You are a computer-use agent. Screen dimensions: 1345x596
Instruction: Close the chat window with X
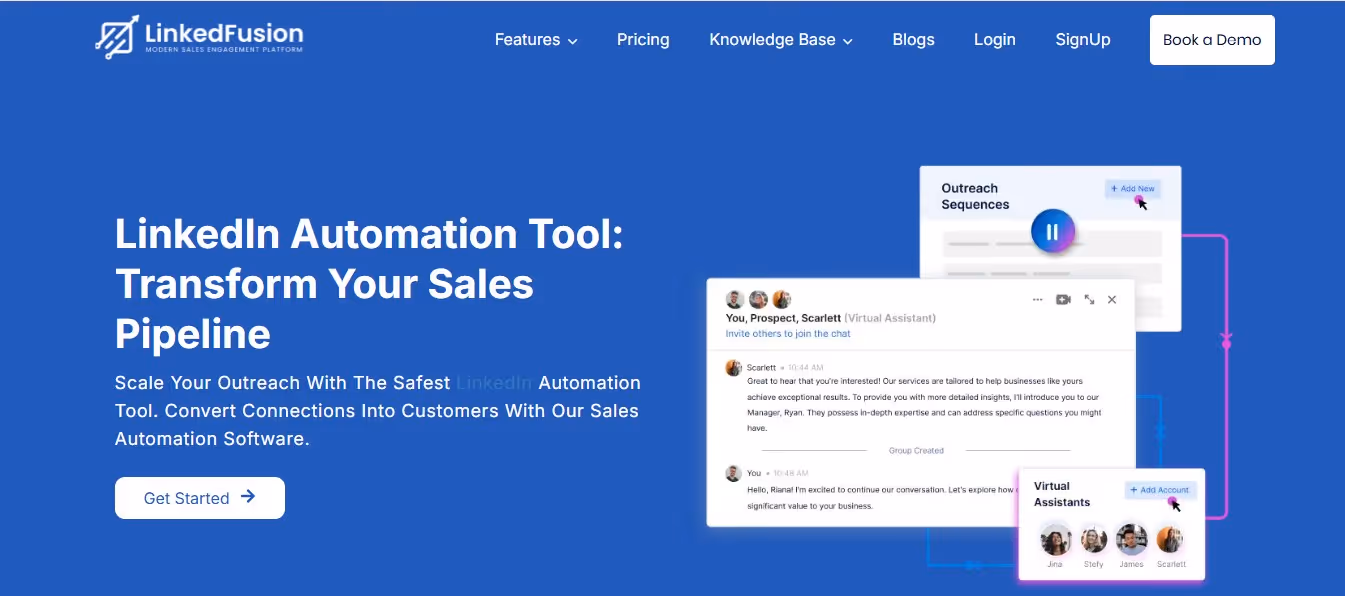(1112, 300)
